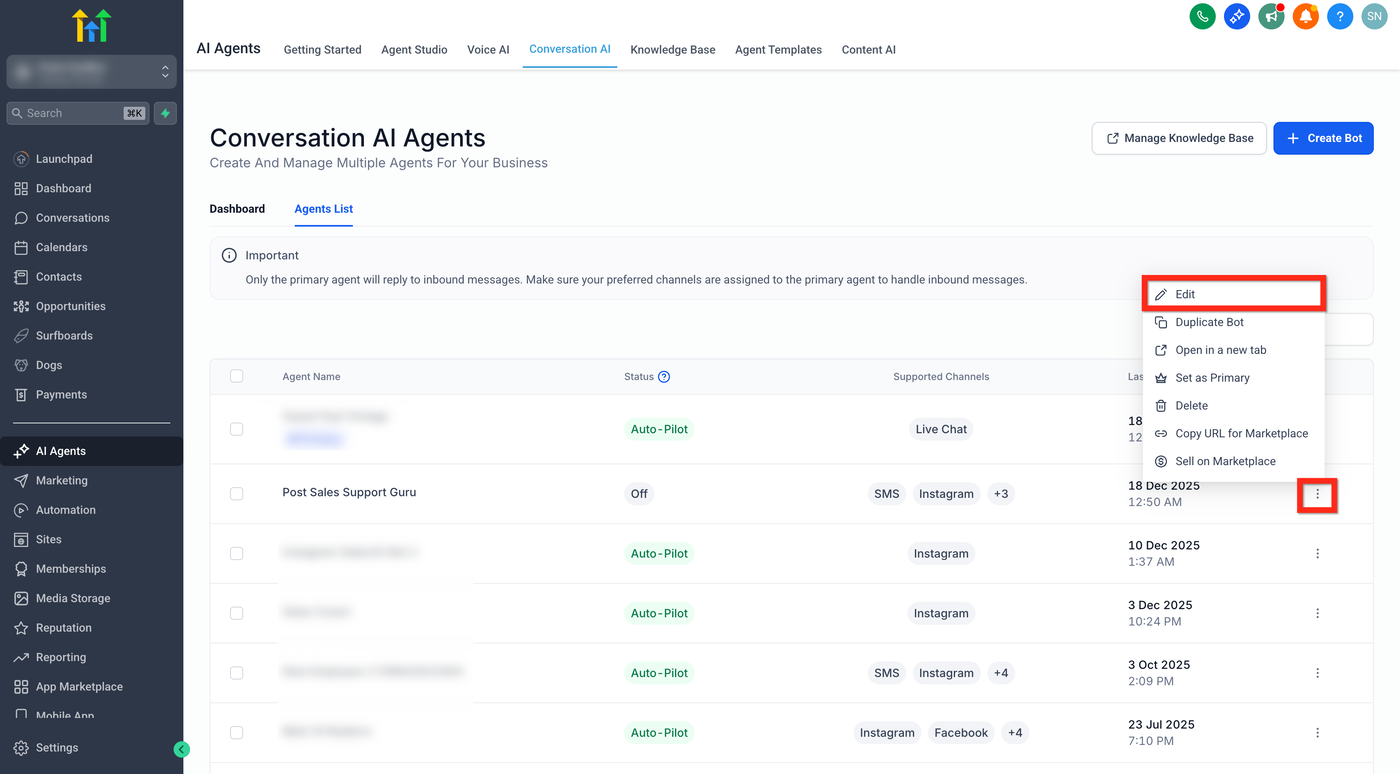Collapse the sidebar with the green arrow

tap(181, 749)
